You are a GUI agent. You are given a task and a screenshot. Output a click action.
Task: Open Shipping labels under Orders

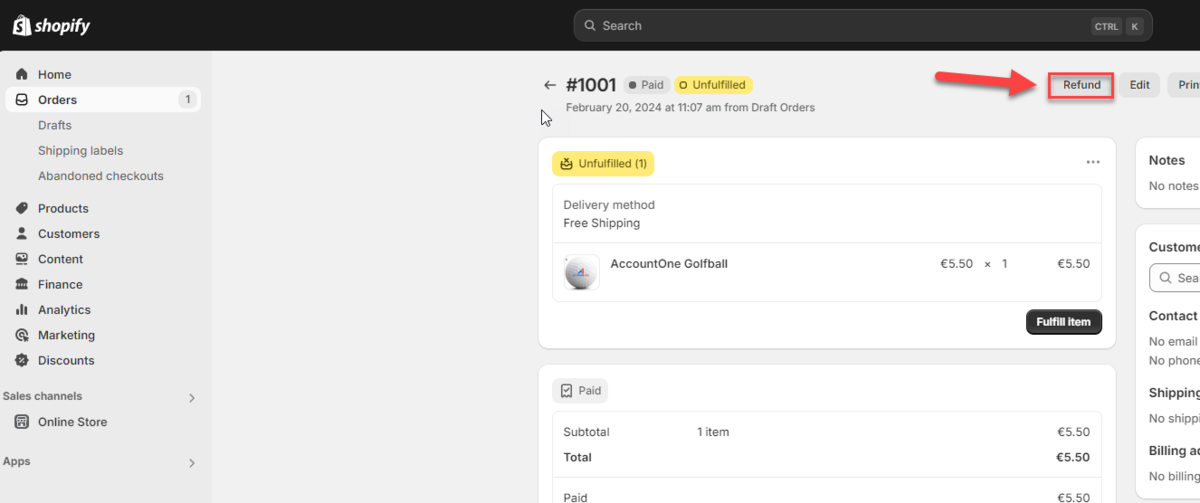coord(80,150)
